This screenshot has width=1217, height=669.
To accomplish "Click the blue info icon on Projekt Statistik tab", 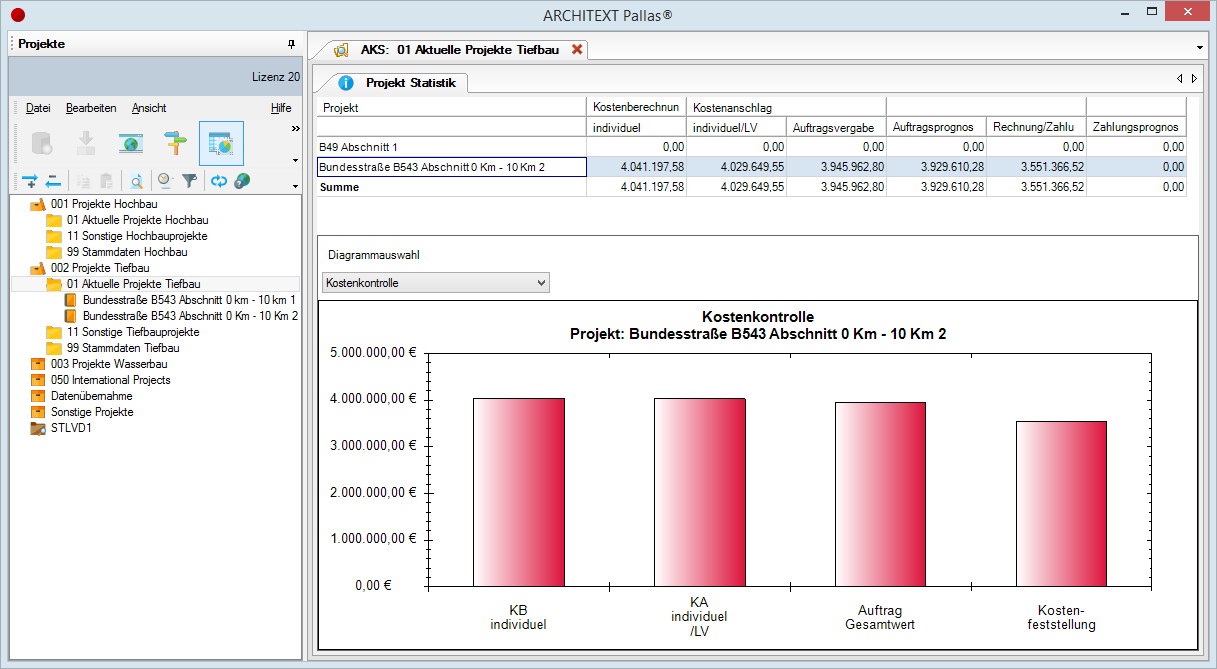I will coord(346,83).
